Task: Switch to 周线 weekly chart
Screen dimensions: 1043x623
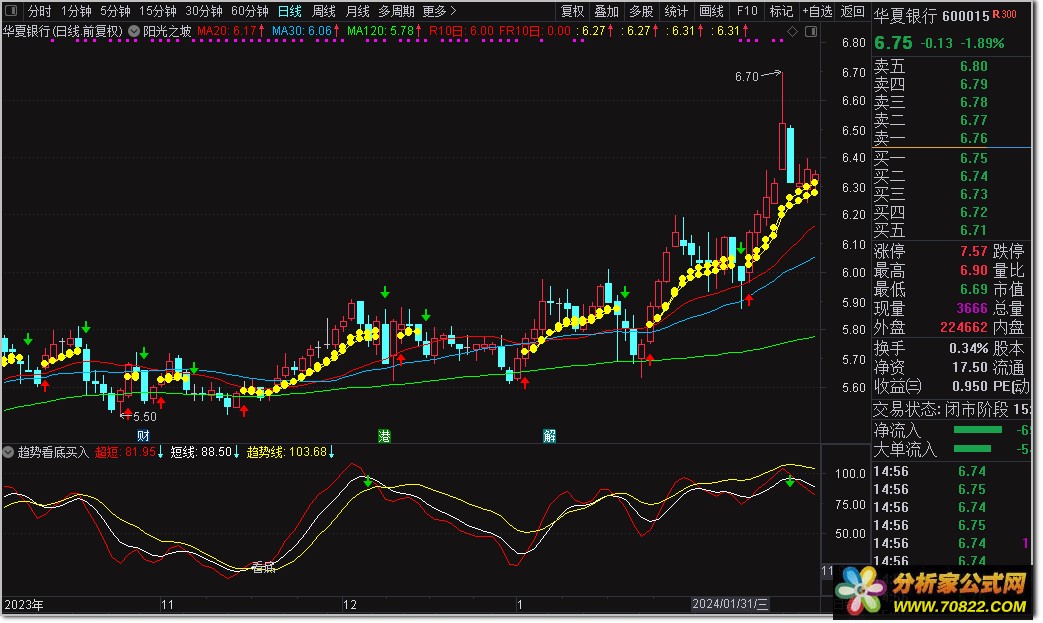Action: 324,11
